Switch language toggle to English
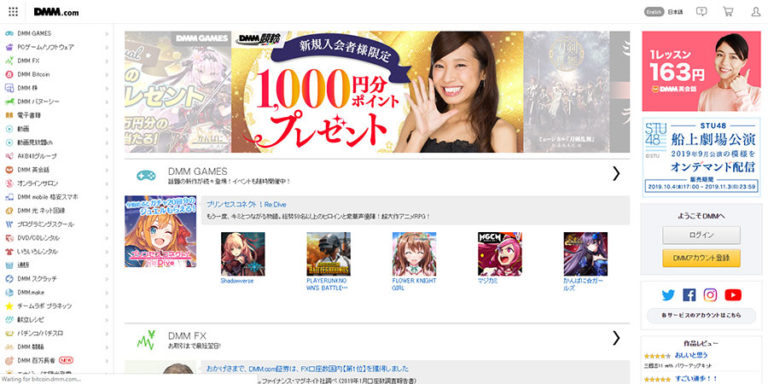This screenshot has width=768, height=384. point(654,12)
